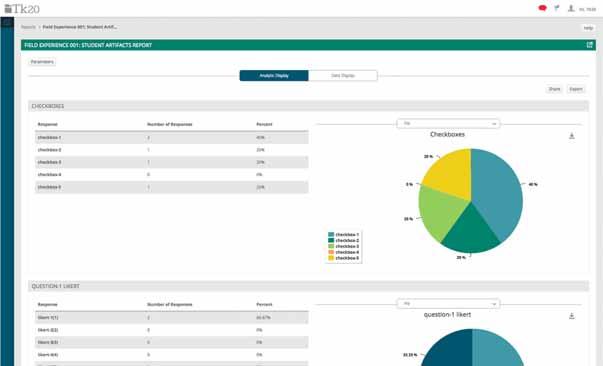Open the chart type dropdown for Checkboxes
Image resolution: width=603 pixels, height=366 pixels.
click(448, 124)
